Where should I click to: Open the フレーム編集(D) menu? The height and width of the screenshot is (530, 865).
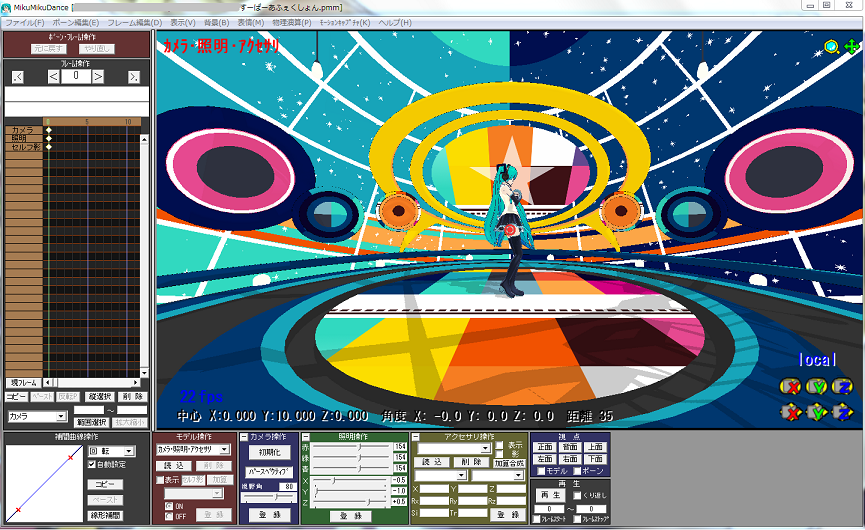click(135, 23)
